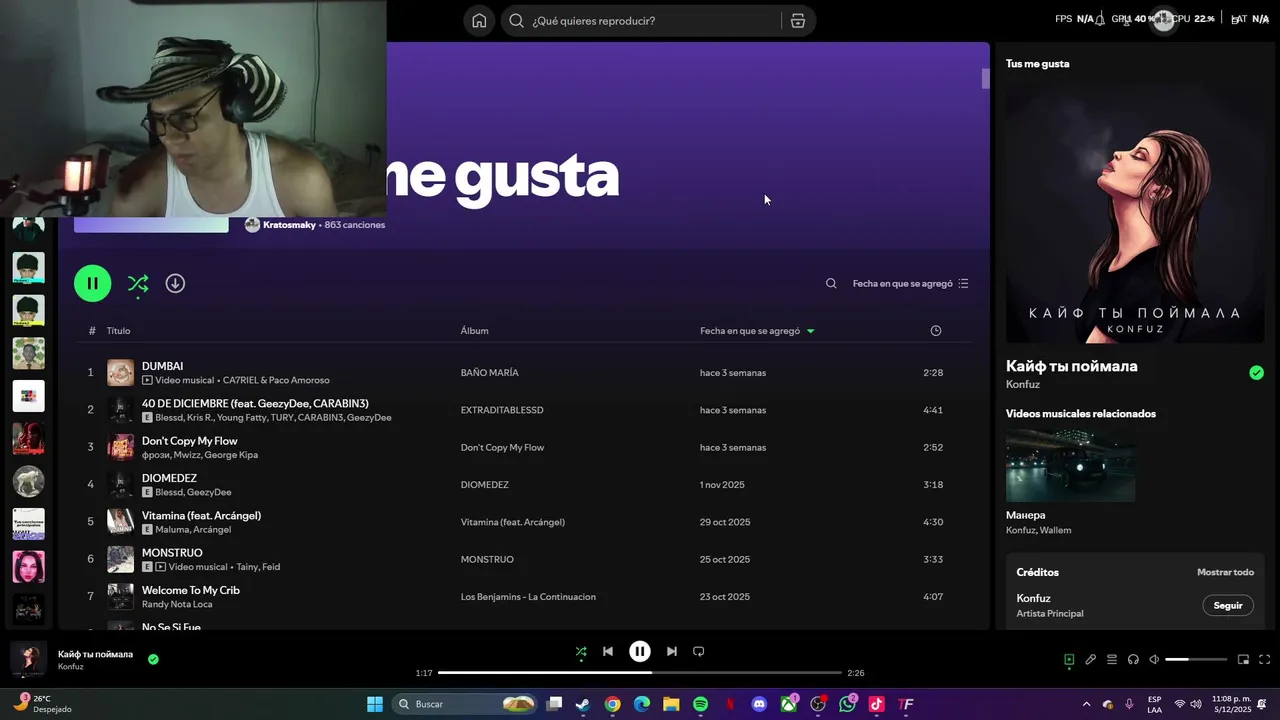Click DUMBAI duration 2:28
This screenshot has width=1280, height=720.
point(933,373)
